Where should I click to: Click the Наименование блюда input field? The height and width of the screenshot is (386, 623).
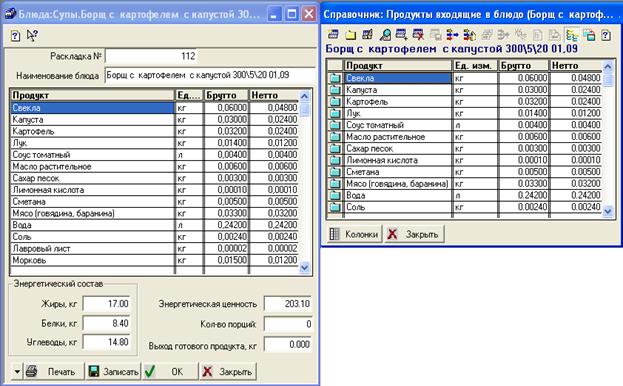(210, 75)
